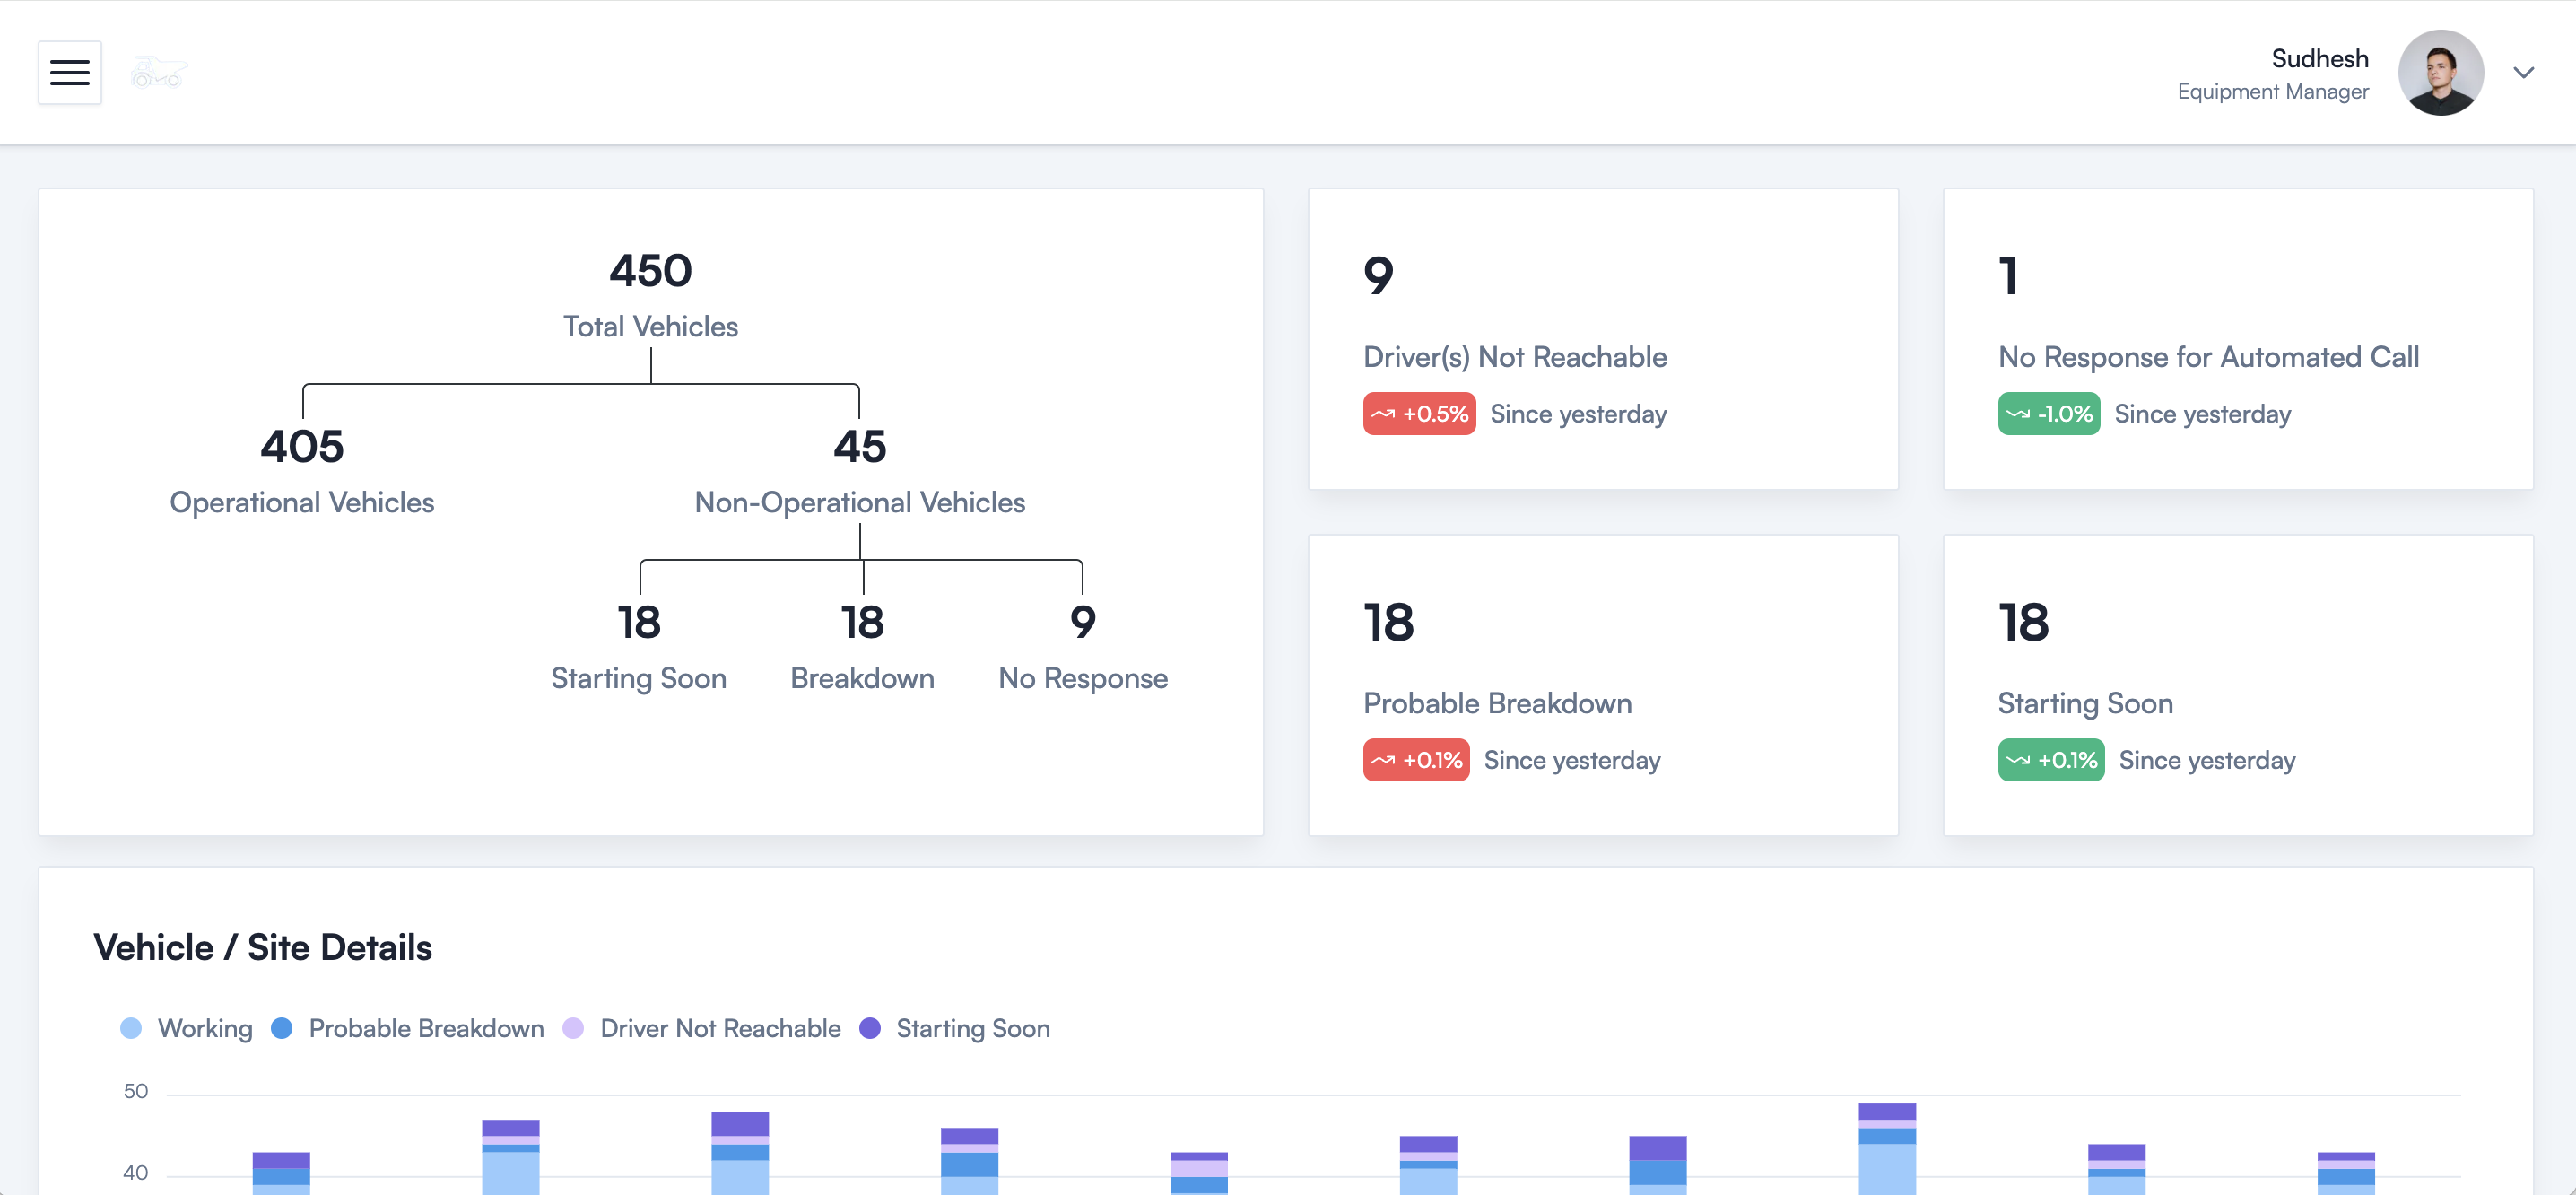2576x1195 pixels.
Task: Toggle the Working legend series
Action: [x=186, y=1028]
